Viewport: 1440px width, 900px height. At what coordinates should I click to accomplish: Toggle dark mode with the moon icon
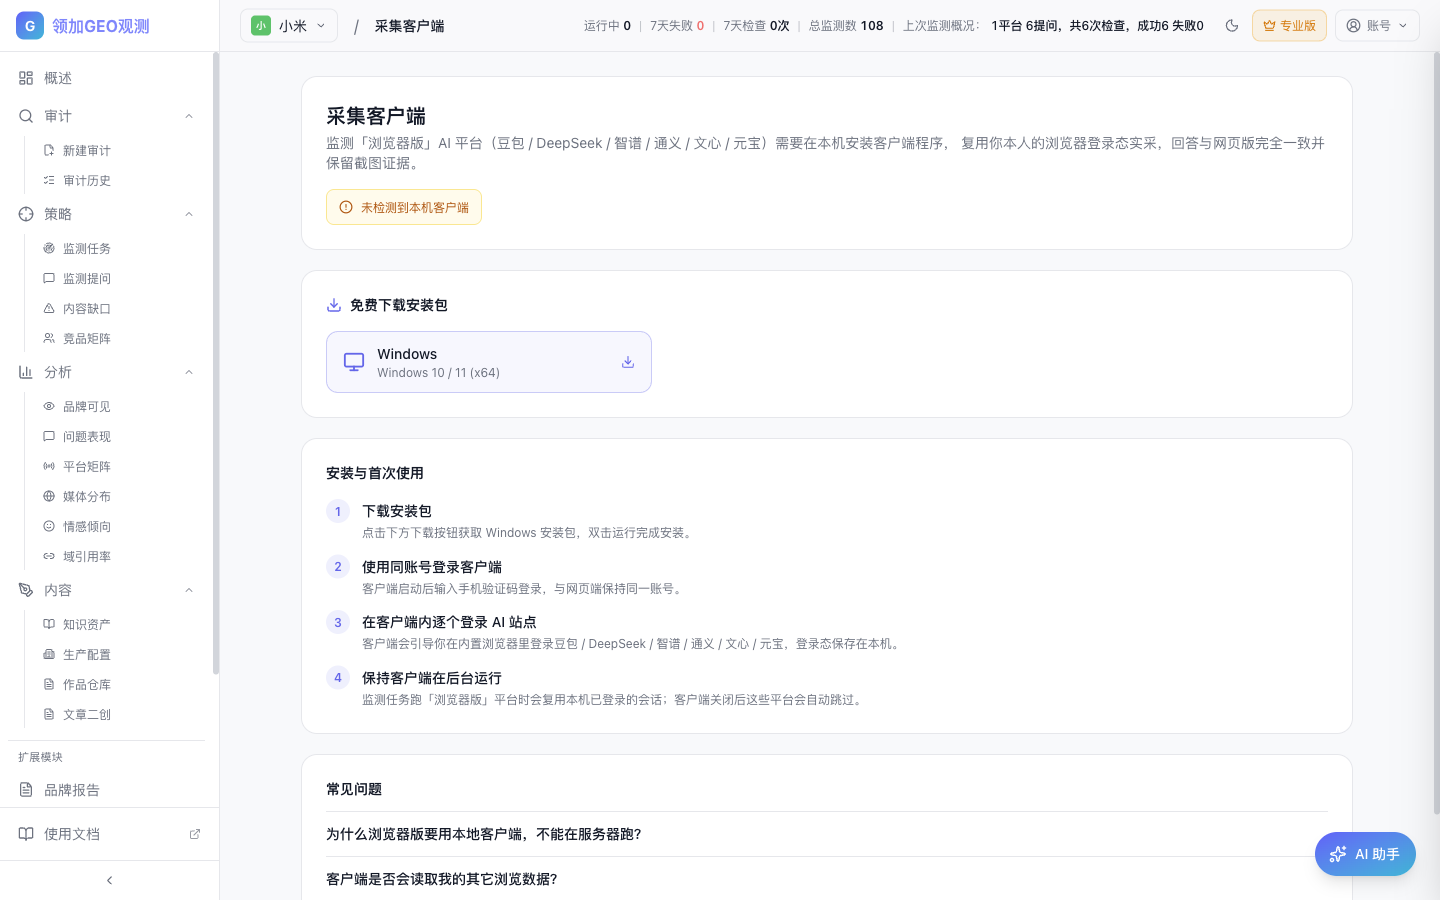[1232, 26]
